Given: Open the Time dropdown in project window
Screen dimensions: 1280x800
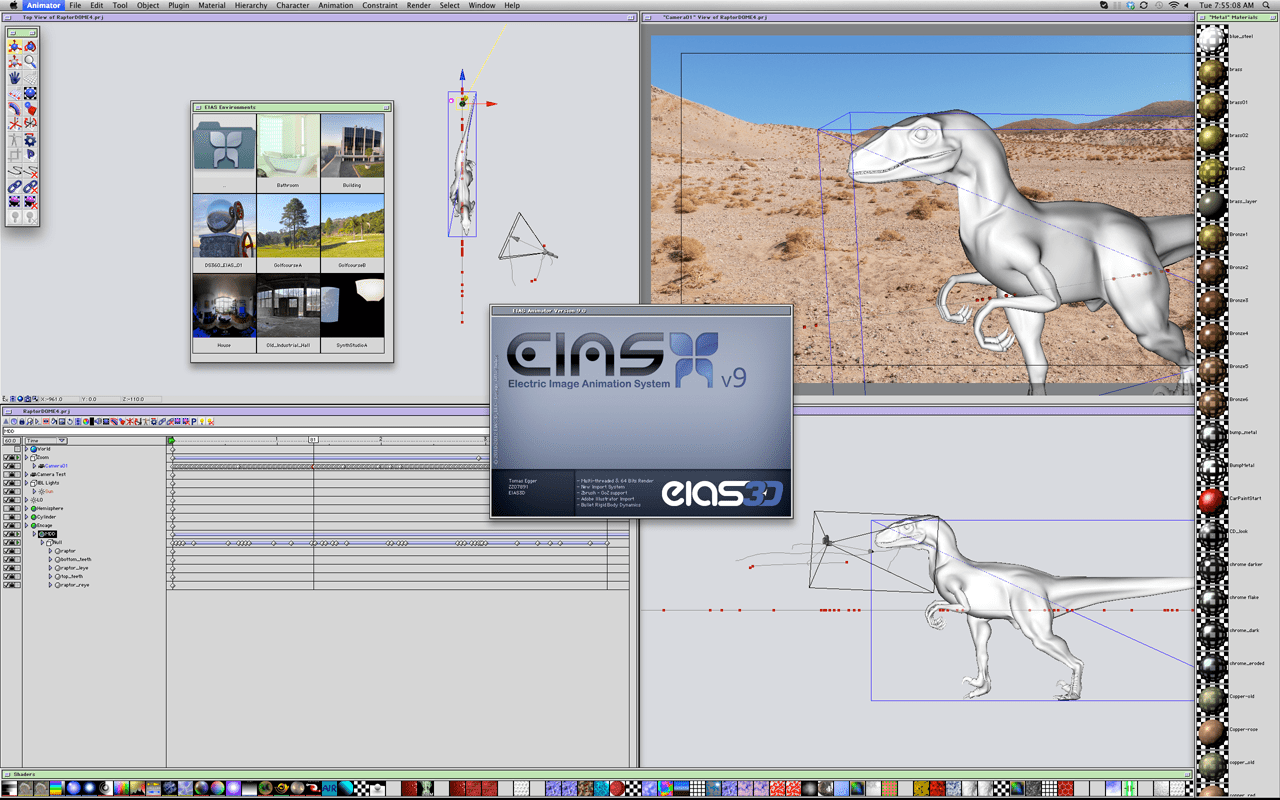Looking at the screenshot, I should point(46,440).
